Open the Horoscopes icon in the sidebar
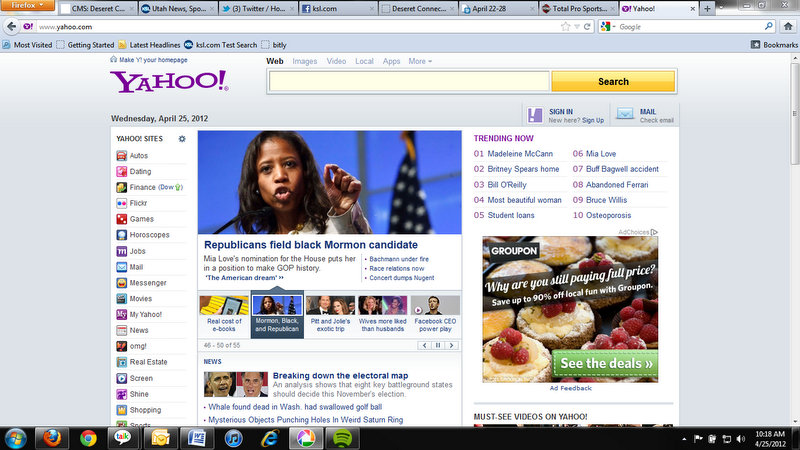800x450 pixels. pyautogui.click(x=122, y=235)
